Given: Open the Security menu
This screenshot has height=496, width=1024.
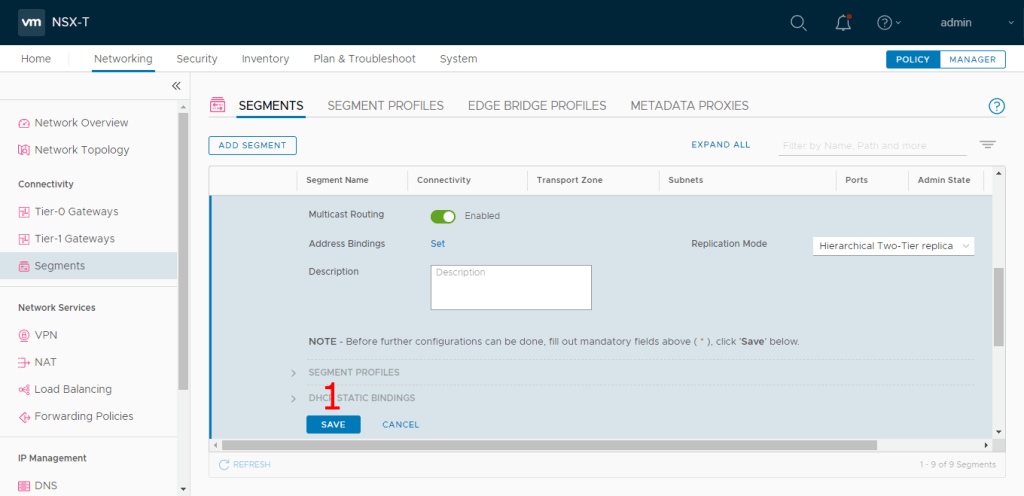Looking at the screenshot, I should click(x=197, y=59).
